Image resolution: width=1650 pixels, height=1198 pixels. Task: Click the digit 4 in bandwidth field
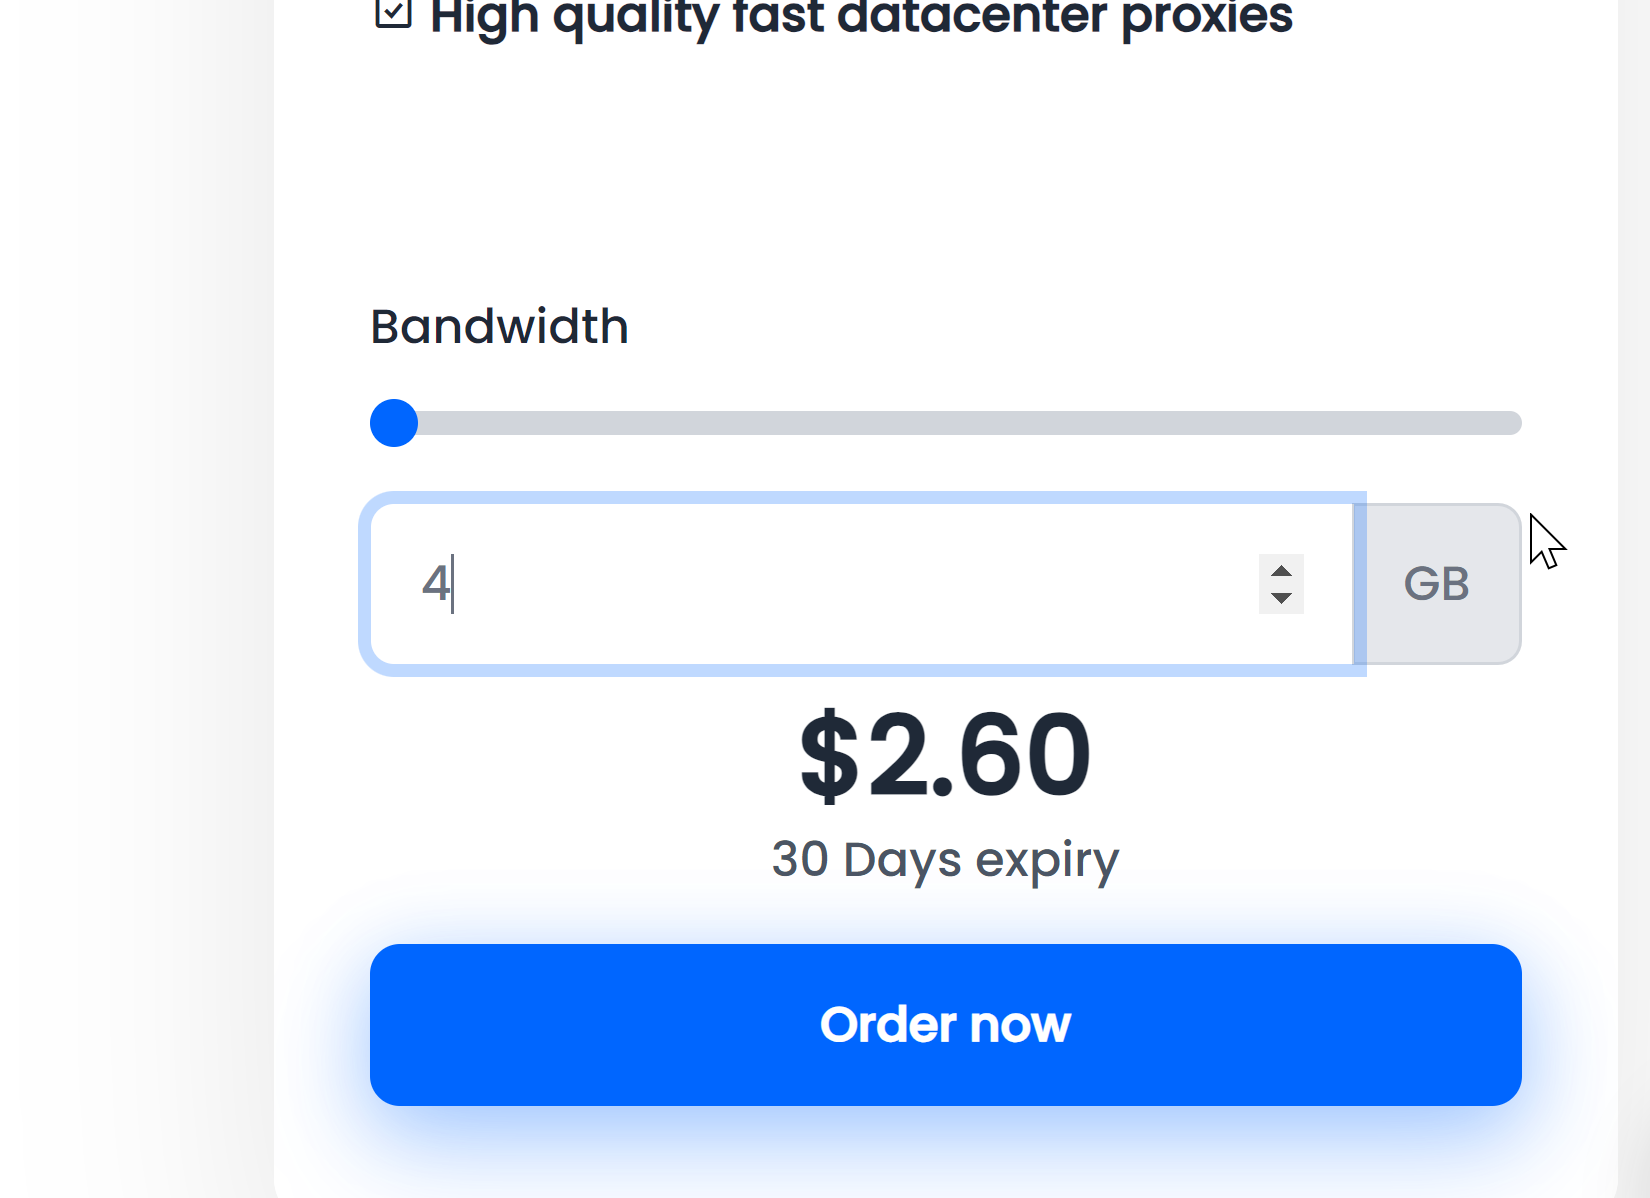[x=435, y=584]
